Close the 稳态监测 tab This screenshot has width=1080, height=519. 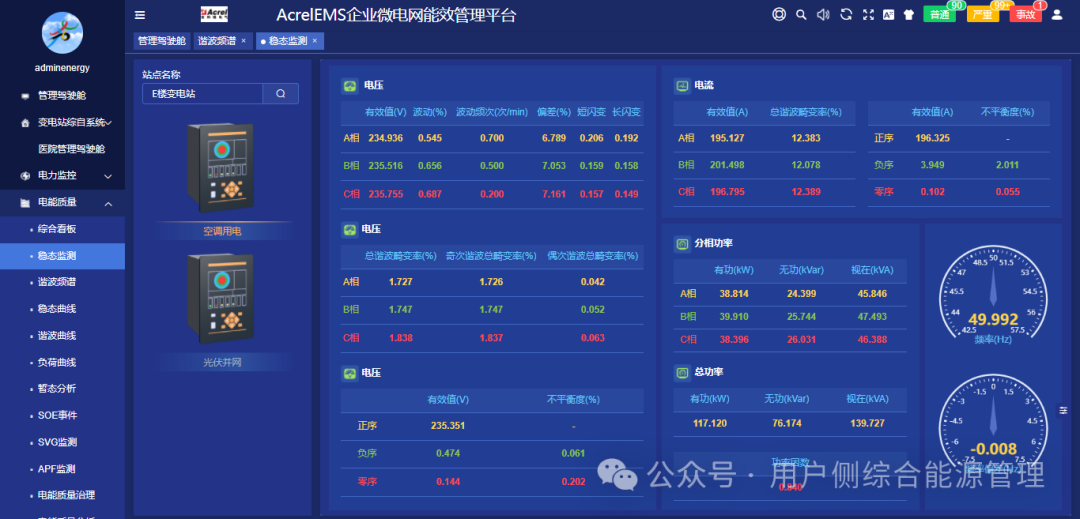click(x=315, y=41)
